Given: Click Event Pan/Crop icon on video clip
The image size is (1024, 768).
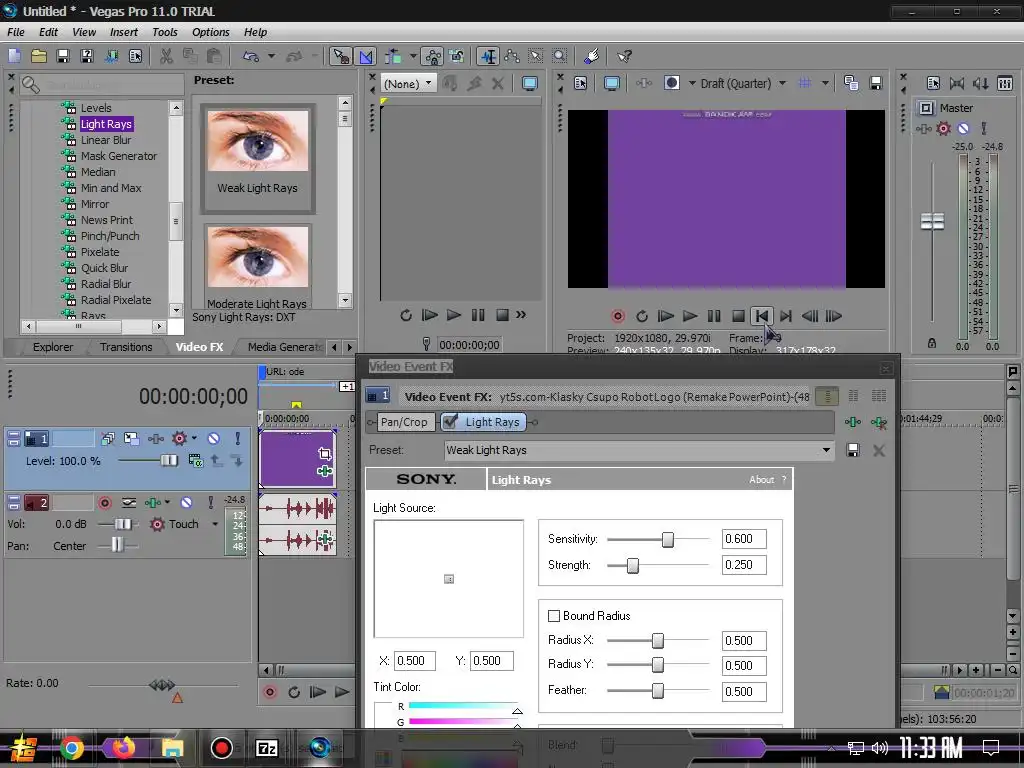Looking at the screenshot, I should click(x=324, y=453).
